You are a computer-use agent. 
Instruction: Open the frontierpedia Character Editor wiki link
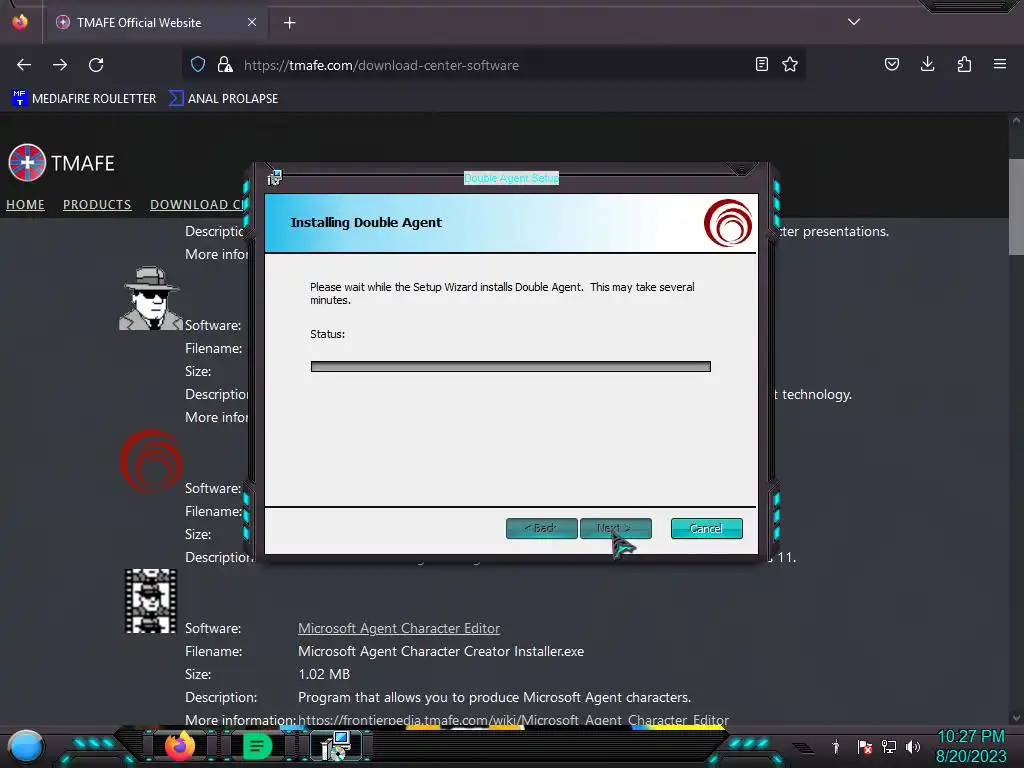513,720
